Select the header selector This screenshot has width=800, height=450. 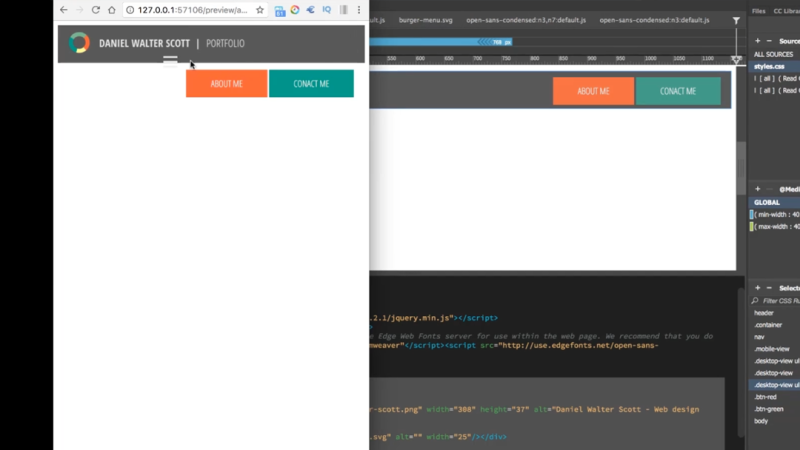click(x=764, y=313)
